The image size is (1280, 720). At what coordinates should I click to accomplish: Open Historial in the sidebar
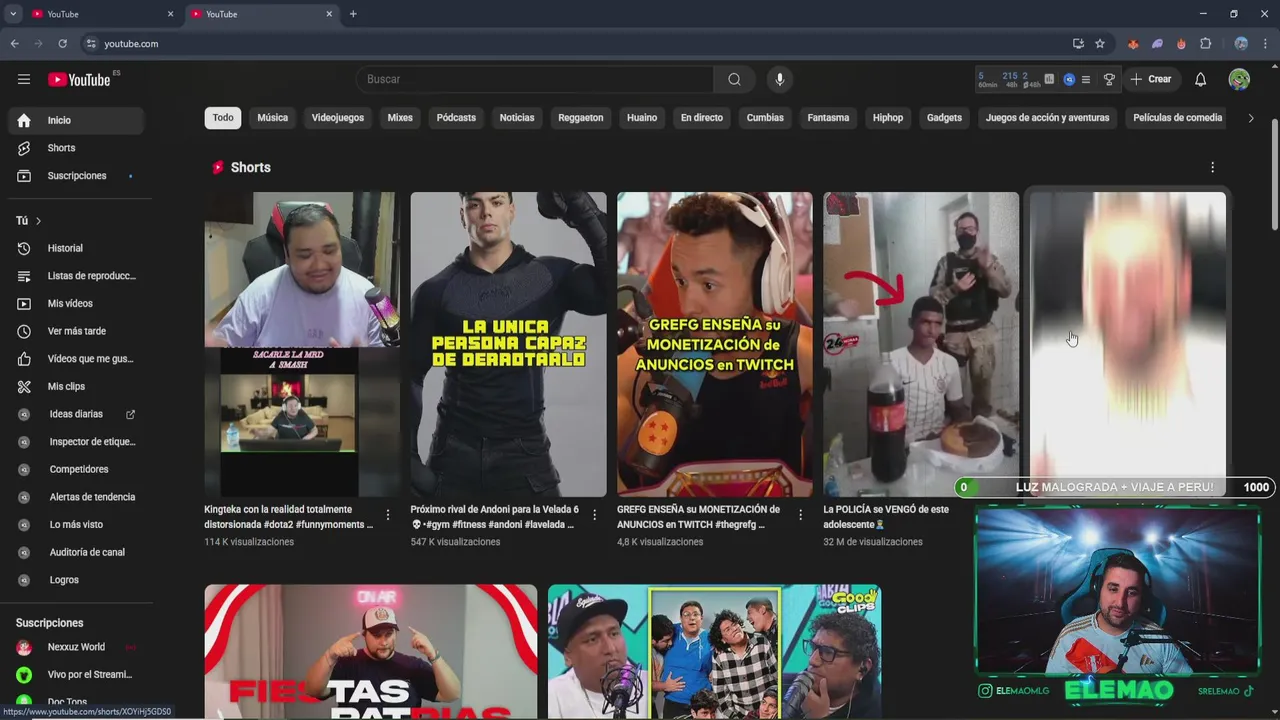point(76,248)
